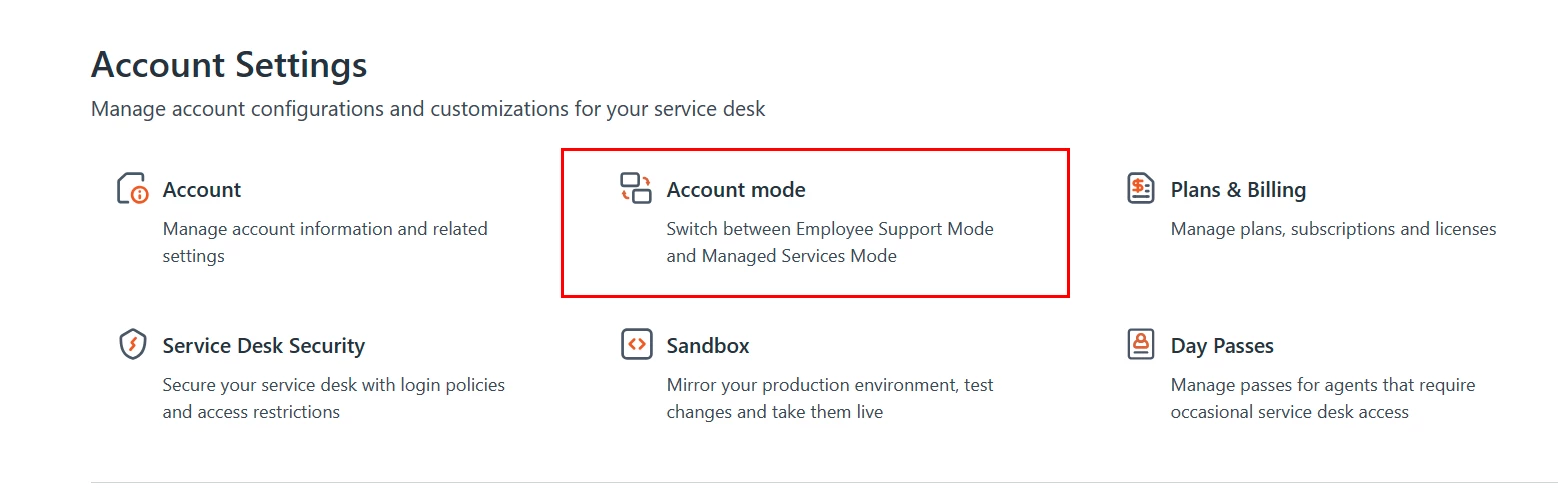
Task: Open the Account mode title link
Action: click(736, 190)
